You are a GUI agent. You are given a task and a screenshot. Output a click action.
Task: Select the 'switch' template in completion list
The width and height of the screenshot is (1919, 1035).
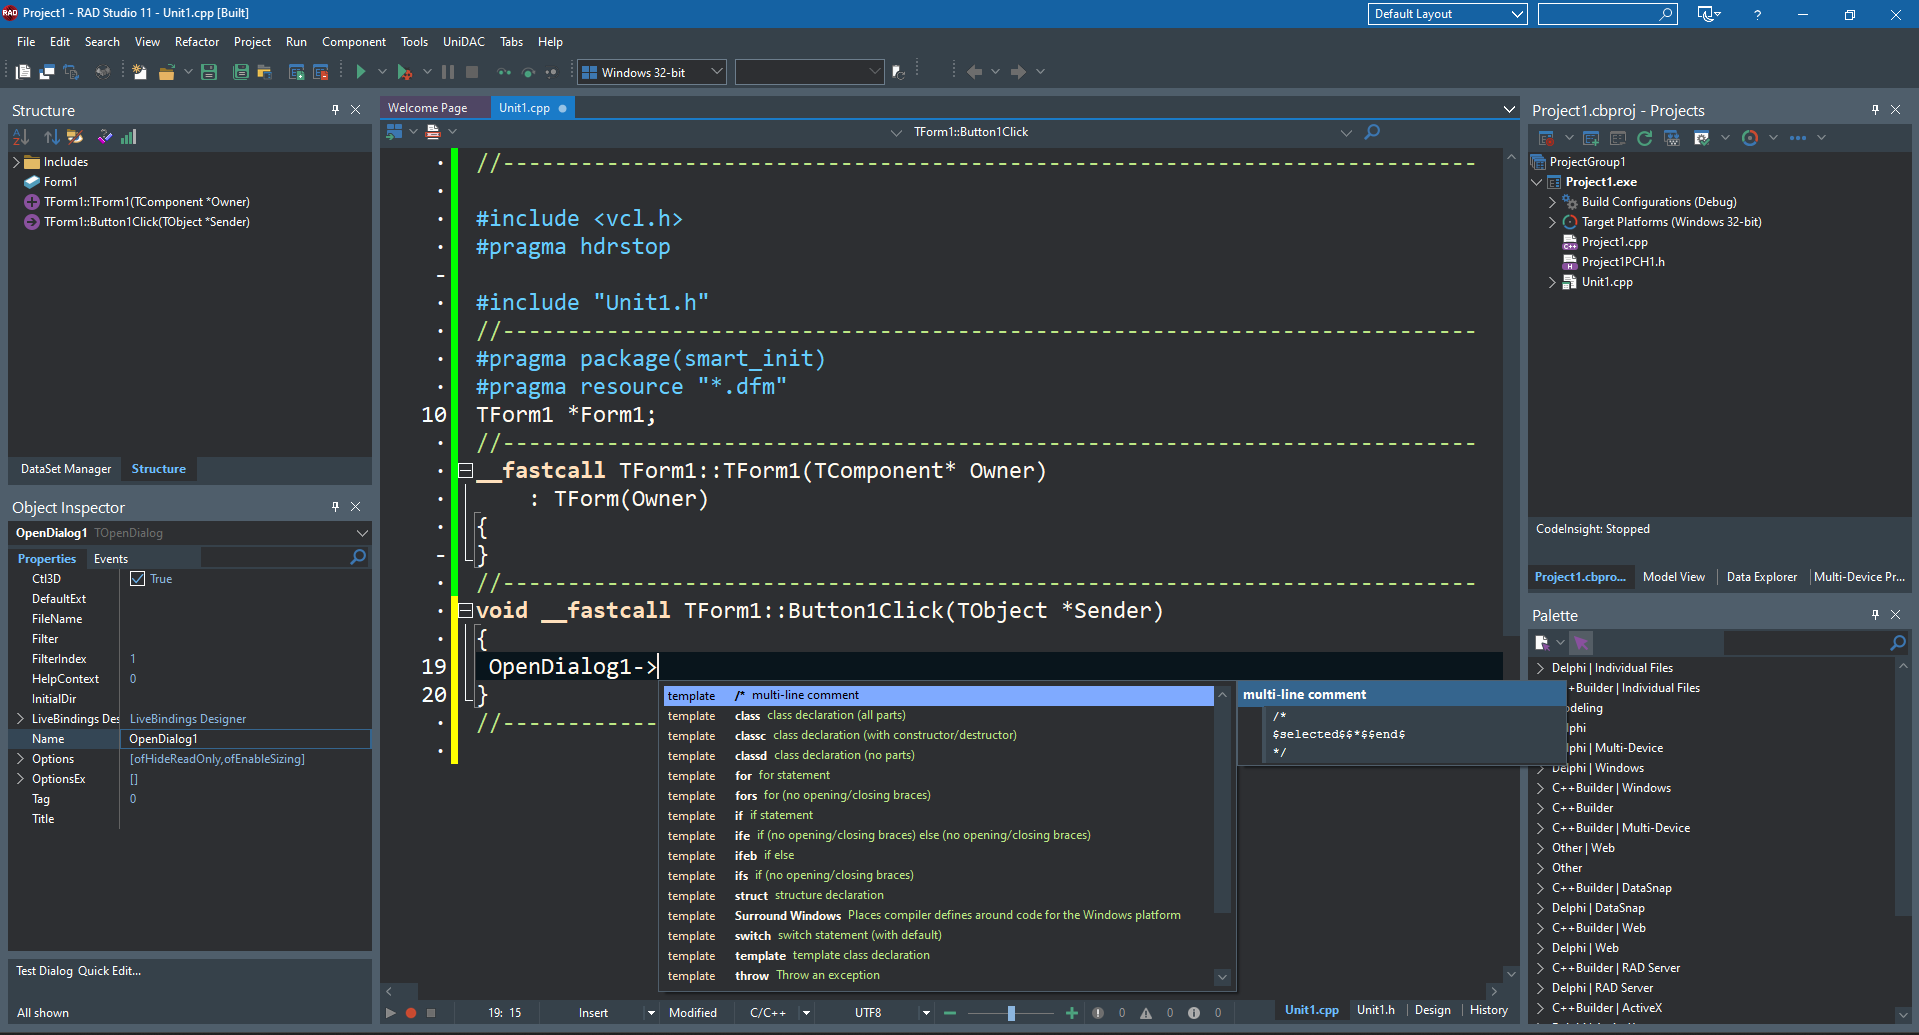click(938, 936)
